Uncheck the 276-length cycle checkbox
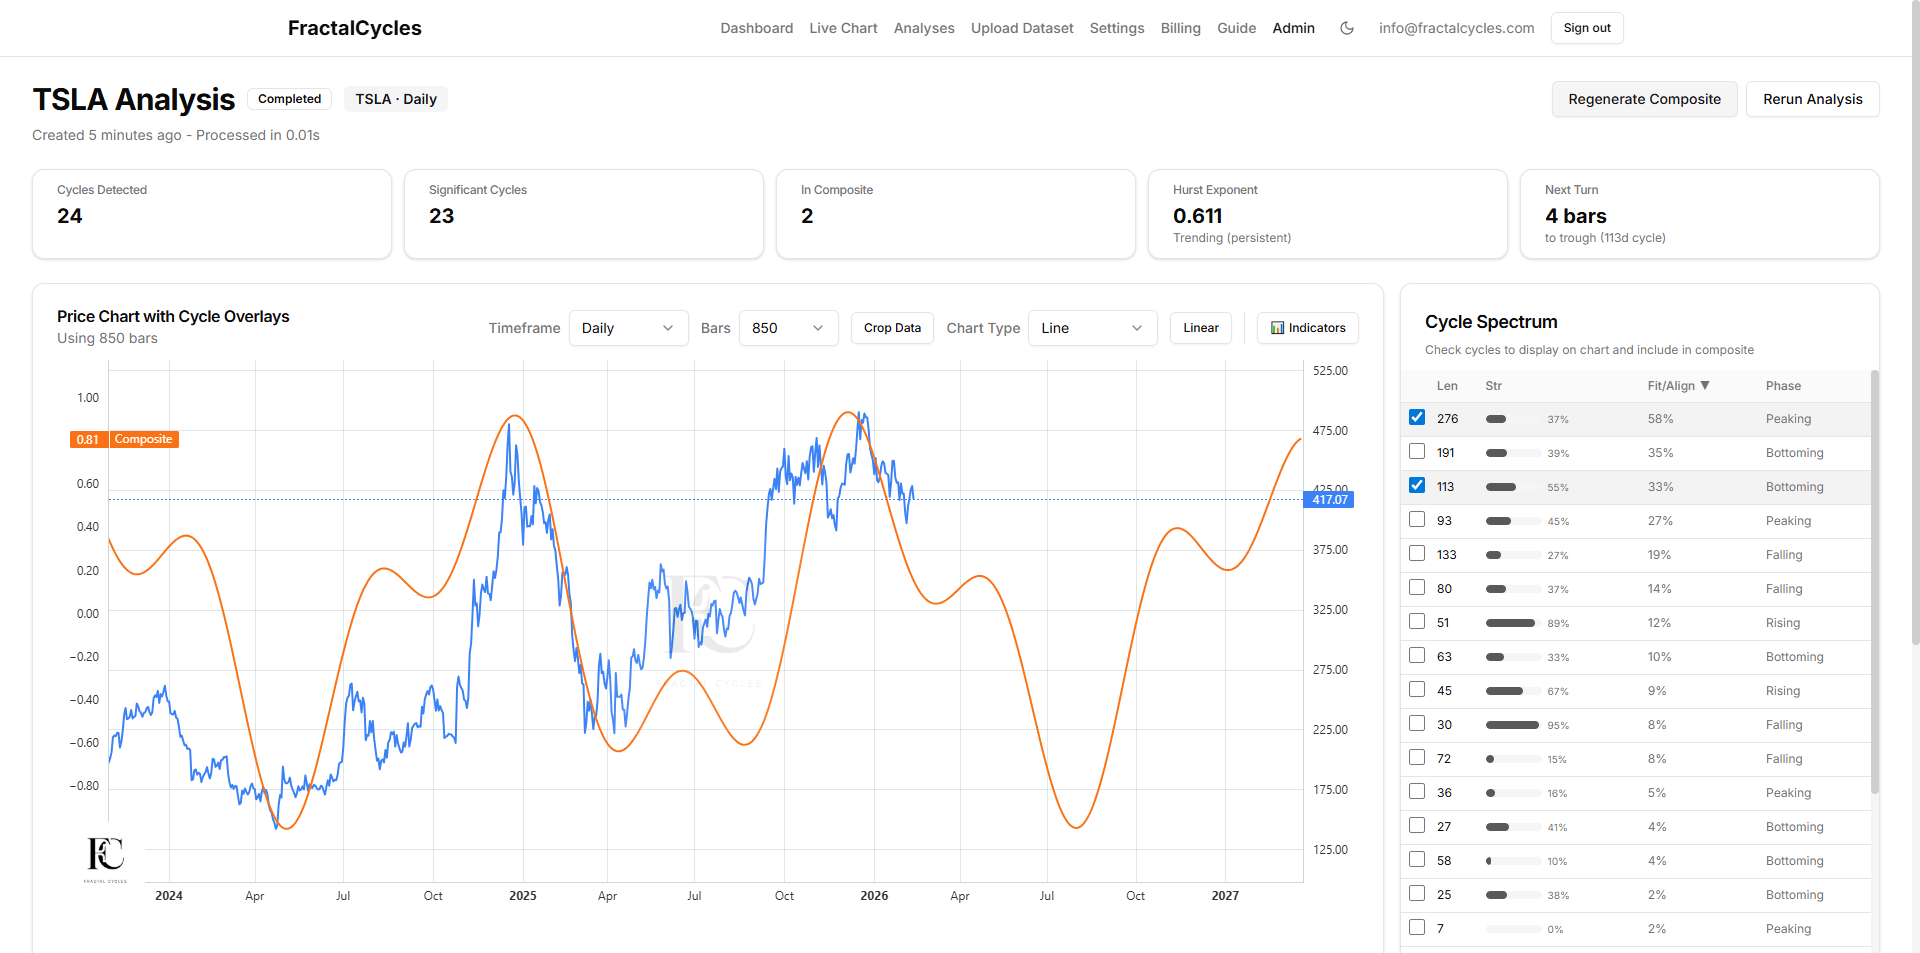 [x=1417, y=418]
